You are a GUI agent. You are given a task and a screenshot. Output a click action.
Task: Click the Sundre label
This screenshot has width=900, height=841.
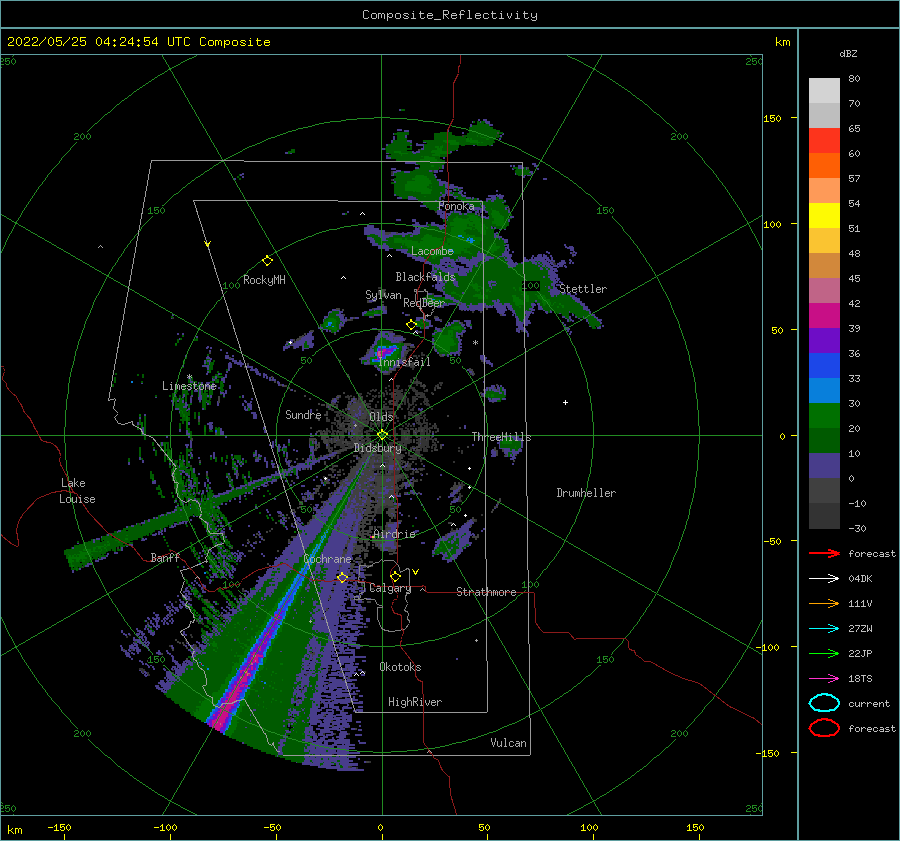(x=303, y=414)
